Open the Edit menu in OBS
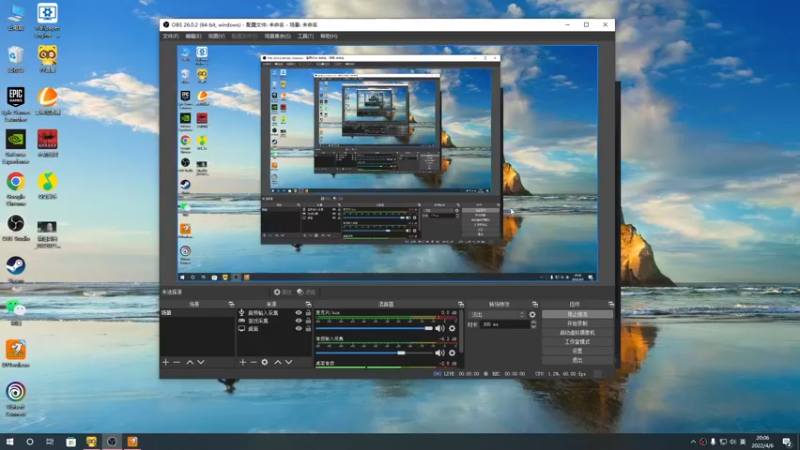The width and height of the screenshot is (800, 450). click(x=193, y=36)
